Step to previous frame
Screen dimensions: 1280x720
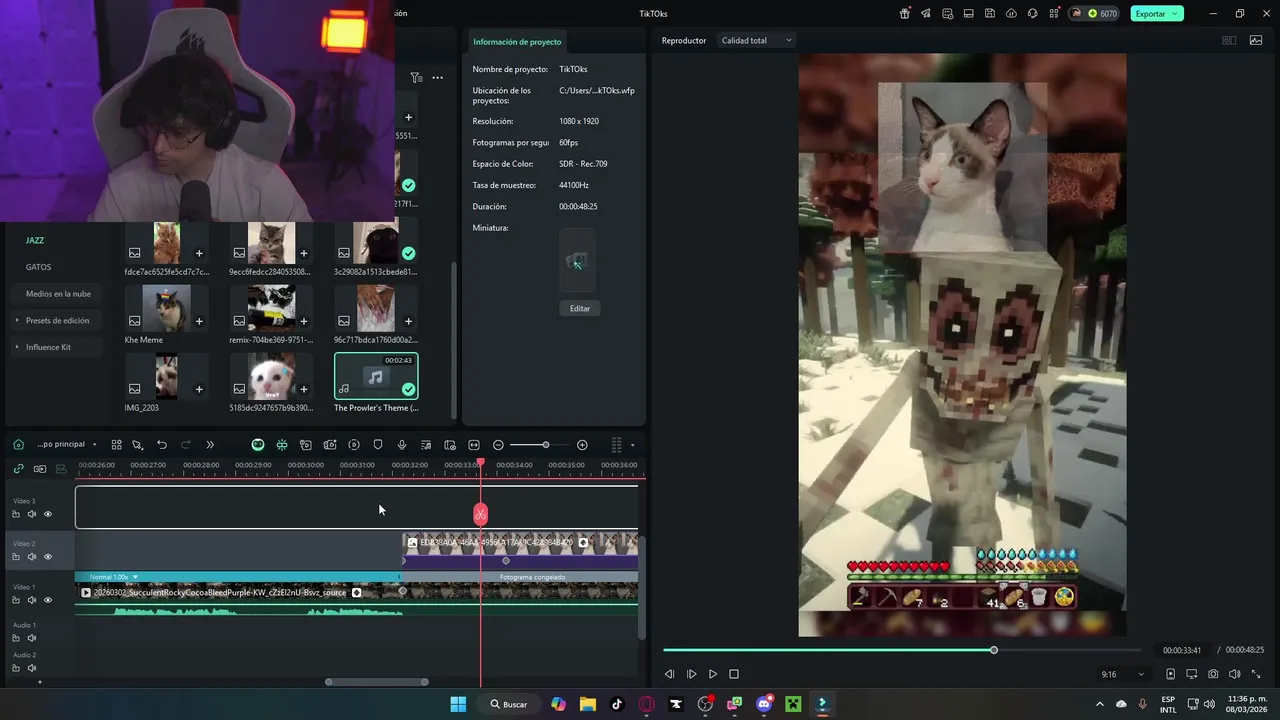click(669, 675)
